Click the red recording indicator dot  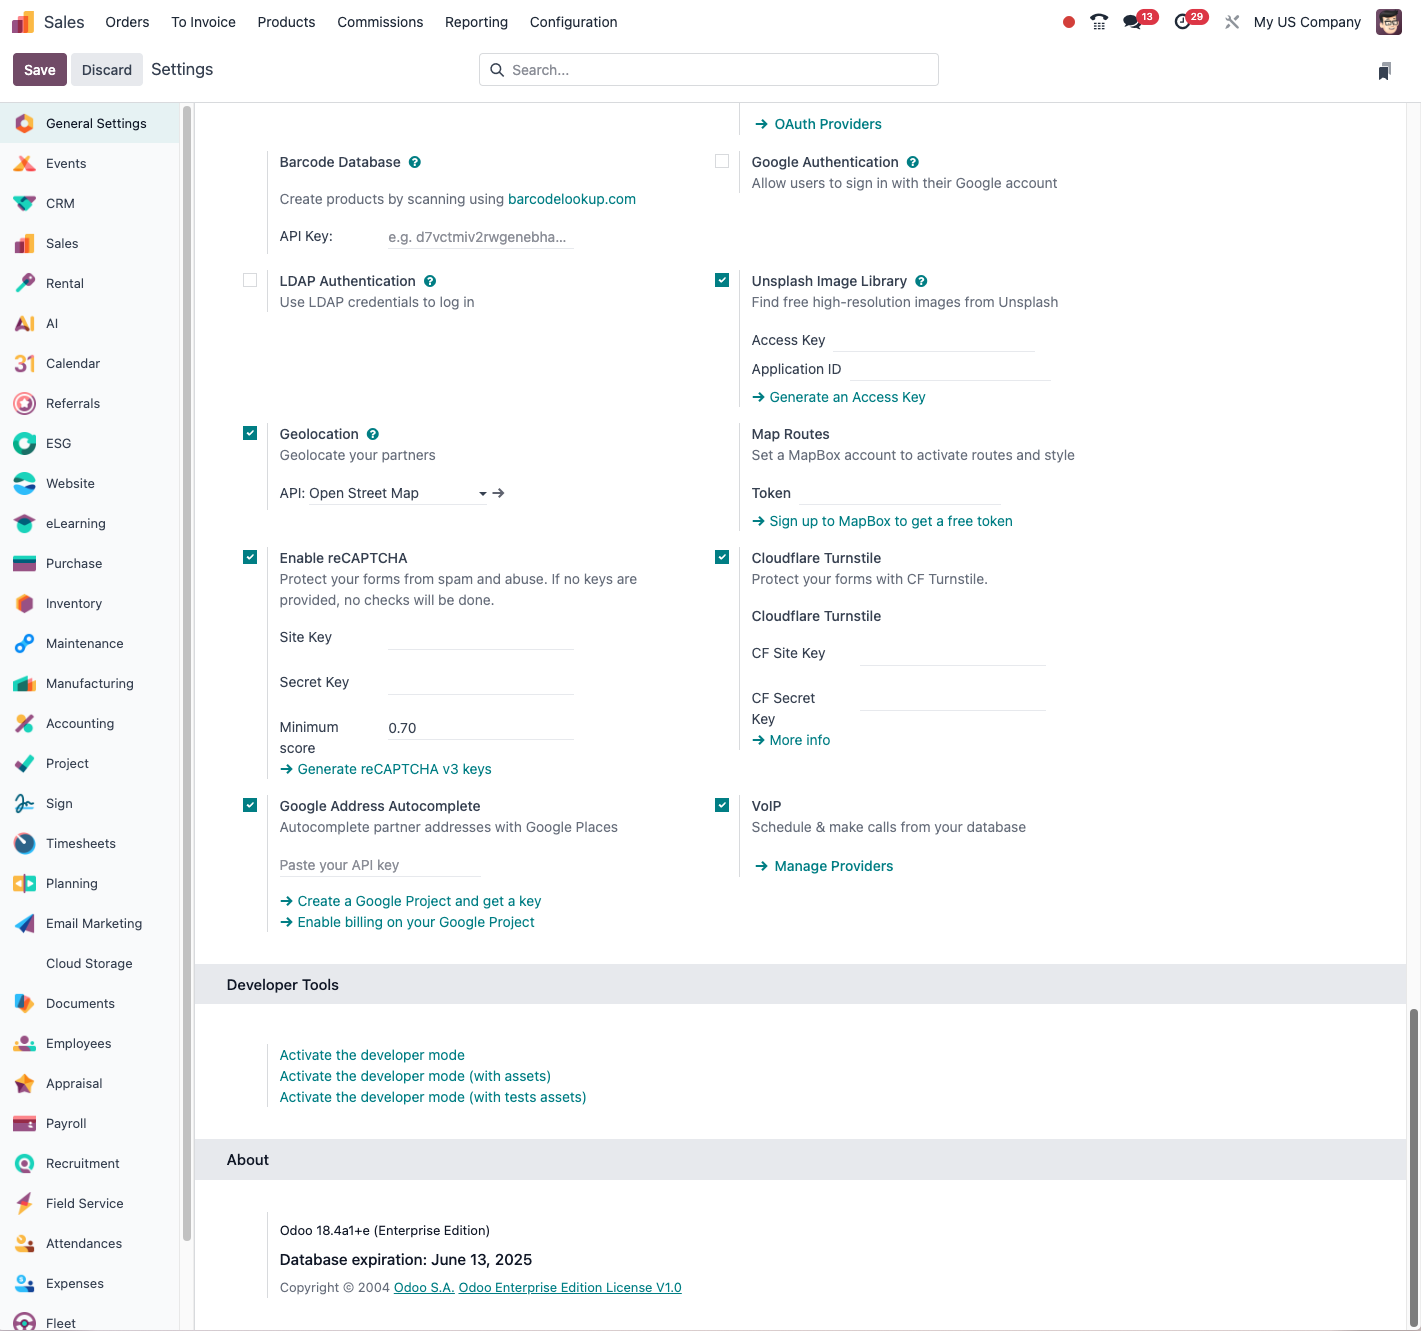(1069, 22)
